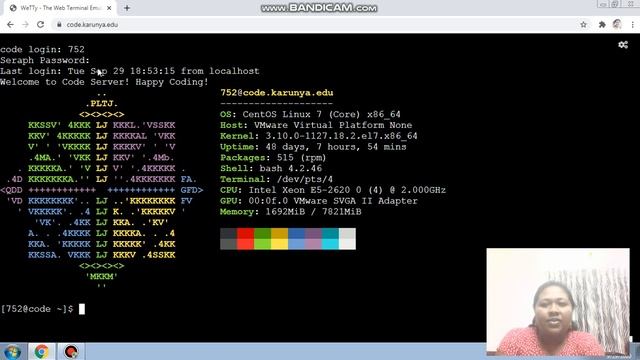Bookmark this page with the star icon
Image resolution: width=640 pixels, height=360 pixels.
click(x=583, y=24)
